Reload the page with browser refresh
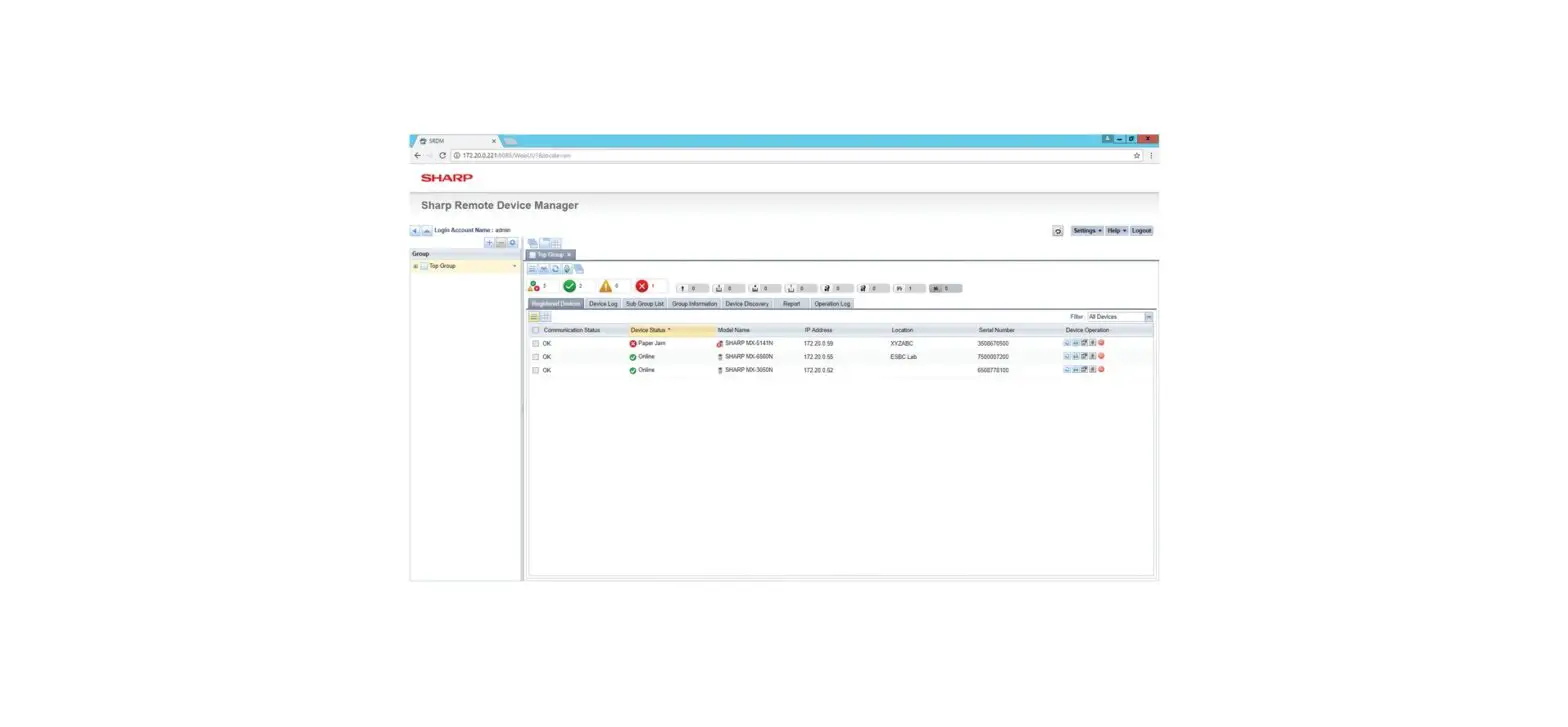This screenshot has width=1568, height=727. point(442,156)
